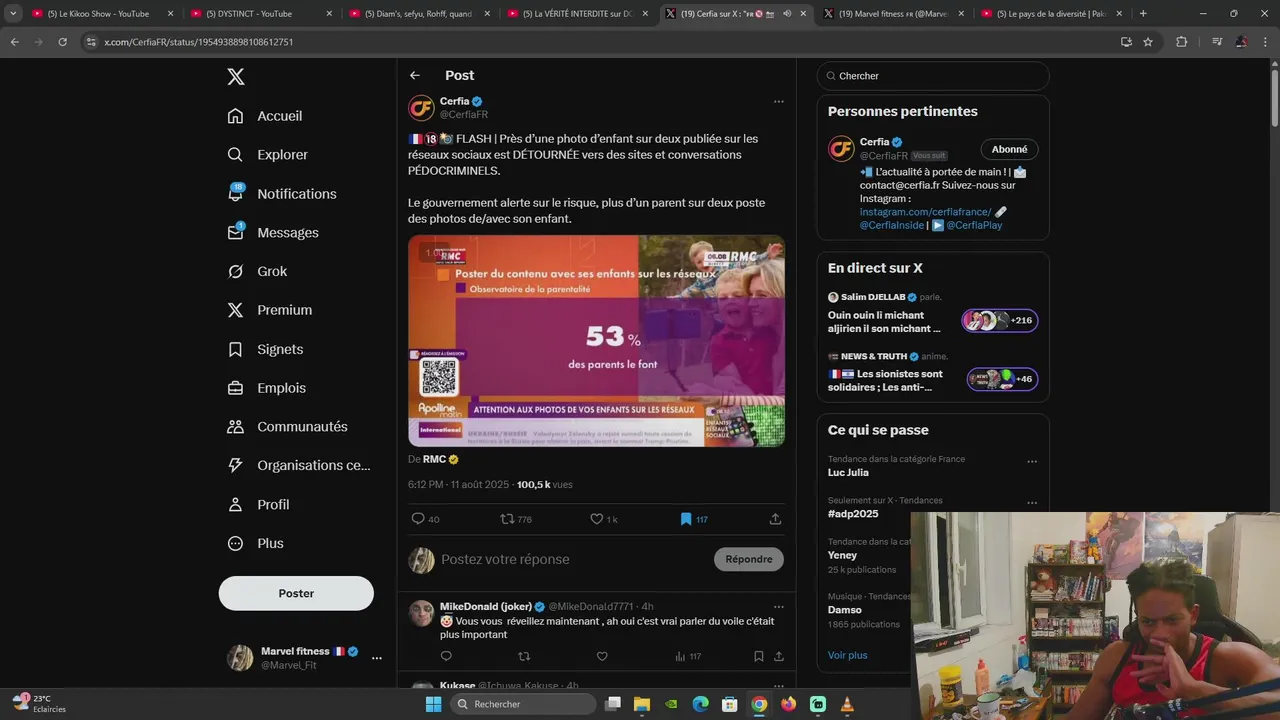Image resolution: width=1280 pixels, height=720 pixels.
Task: Toggle Abonné follow button for Cerfia
Action: [1010, 150]
